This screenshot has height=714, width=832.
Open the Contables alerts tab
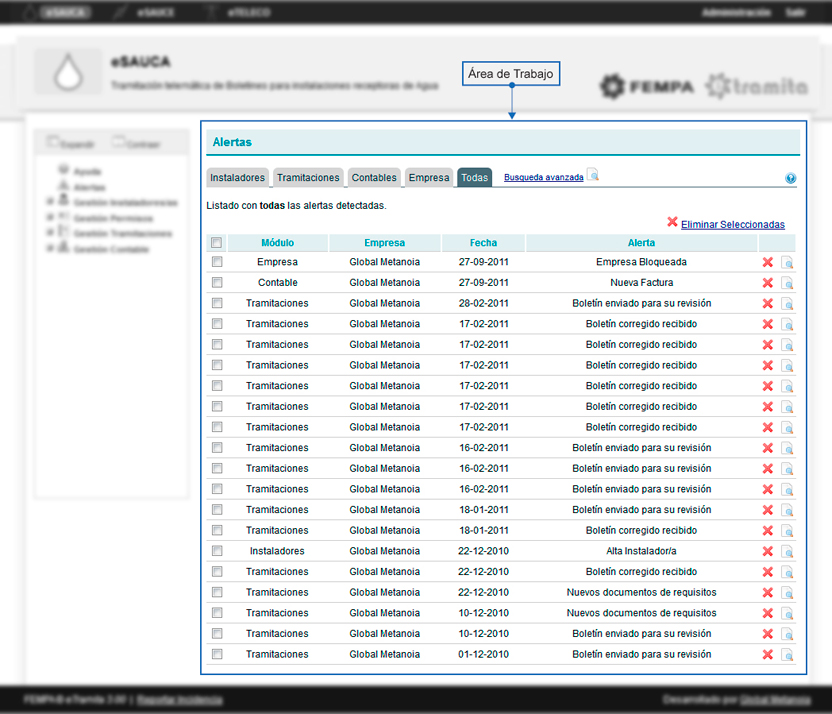click(x=374, y=177)
